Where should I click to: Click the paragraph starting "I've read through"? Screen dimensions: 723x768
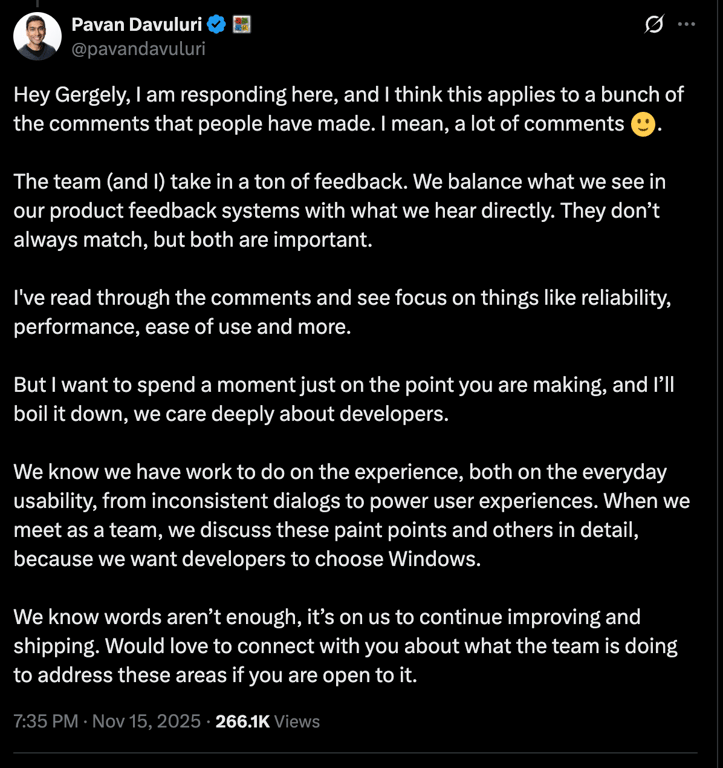click(340, 313)
